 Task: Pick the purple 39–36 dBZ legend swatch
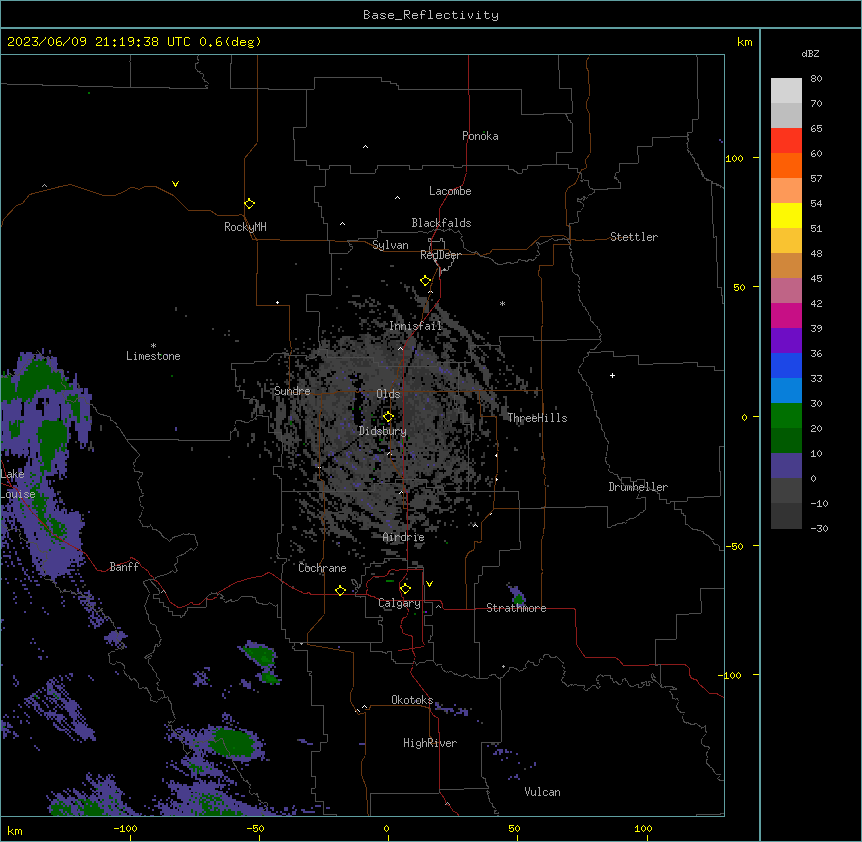[786, 340]
